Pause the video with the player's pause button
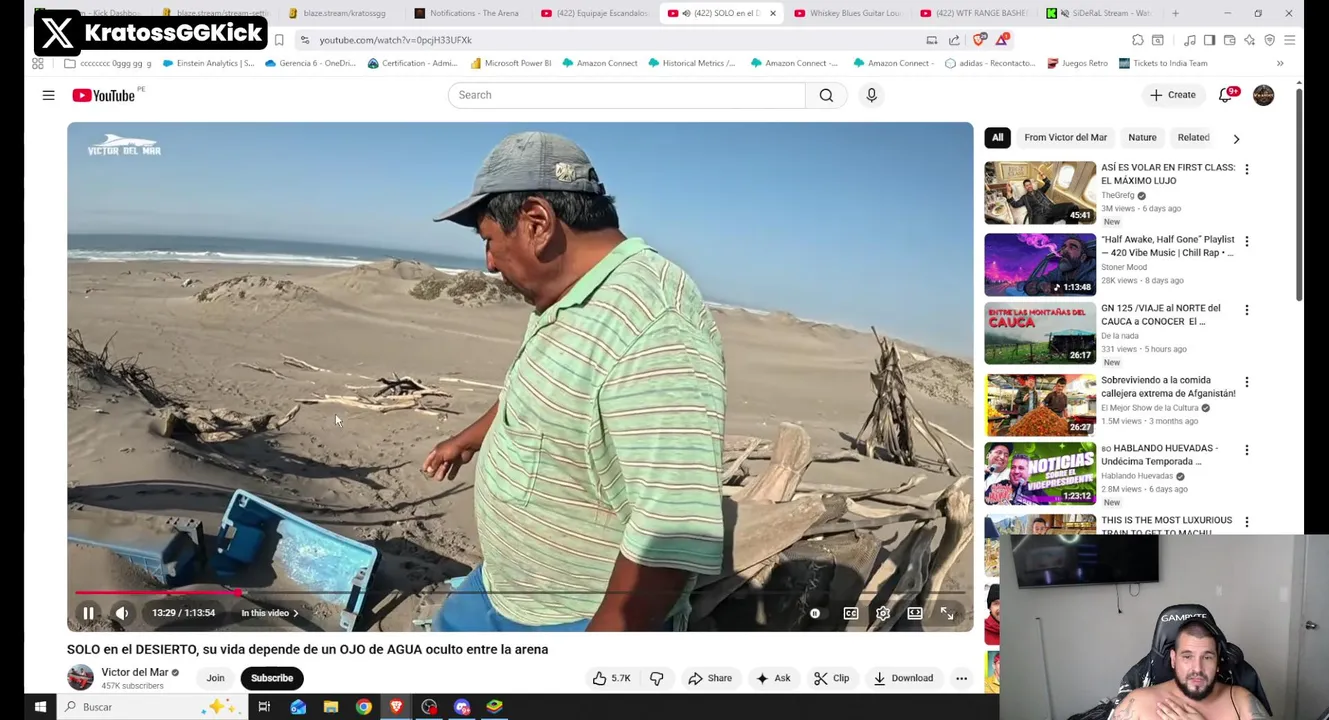The height and width of the screenshot is (720, 1329). (x=88, y=613)
